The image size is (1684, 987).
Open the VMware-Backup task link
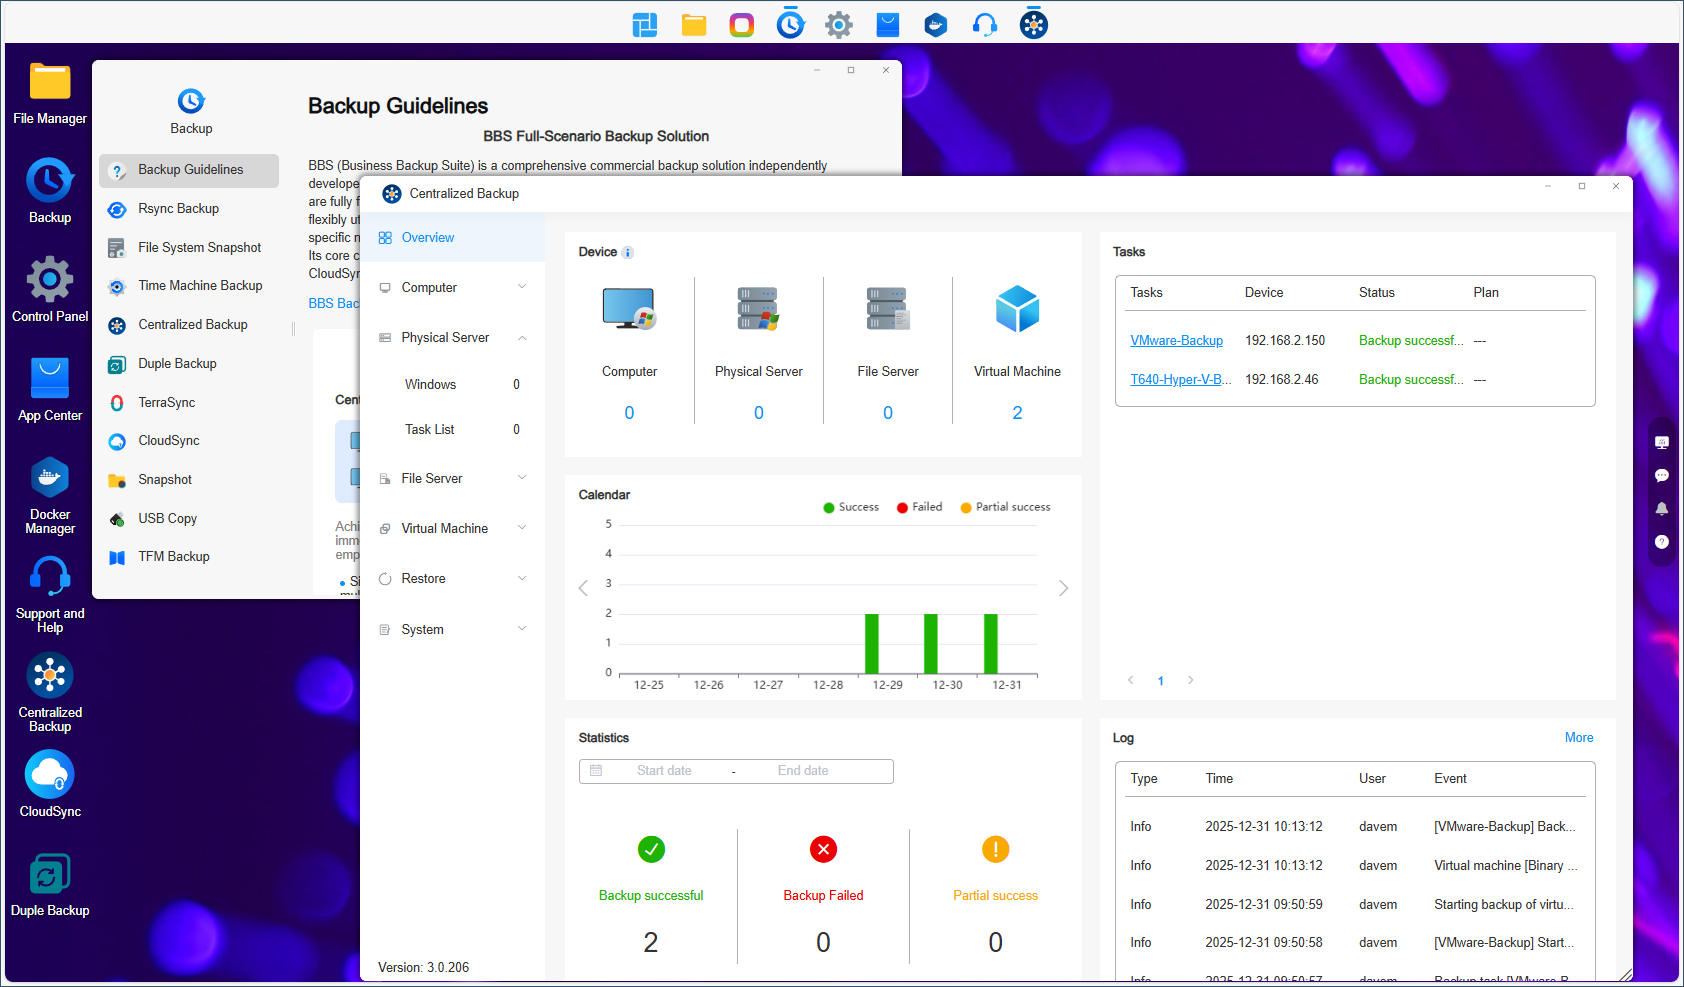pyautogui.click(x=1177, y=340)
